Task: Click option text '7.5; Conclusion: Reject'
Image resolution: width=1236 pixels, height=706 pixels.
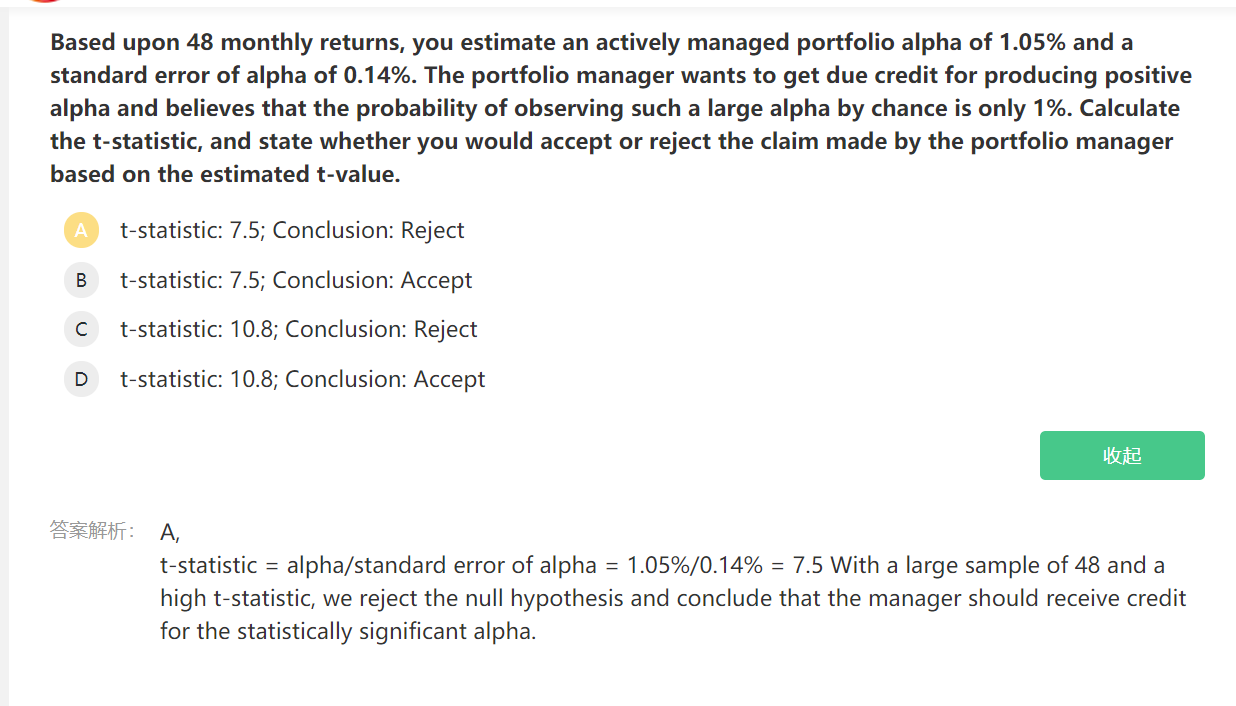Action: click(347, 230)
